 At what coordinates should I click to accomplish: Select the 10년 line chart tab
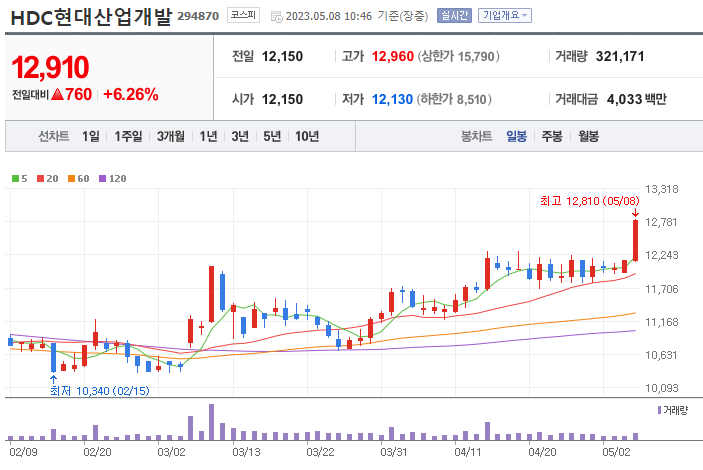click(x=307, y=136)
